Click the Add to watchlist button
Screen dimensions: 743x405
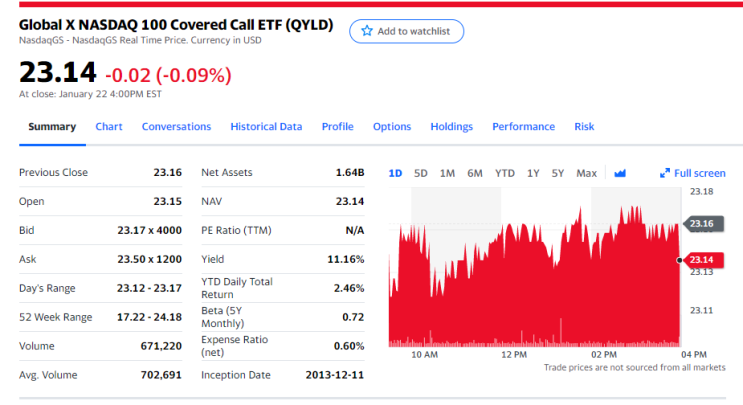coord(407,31)
